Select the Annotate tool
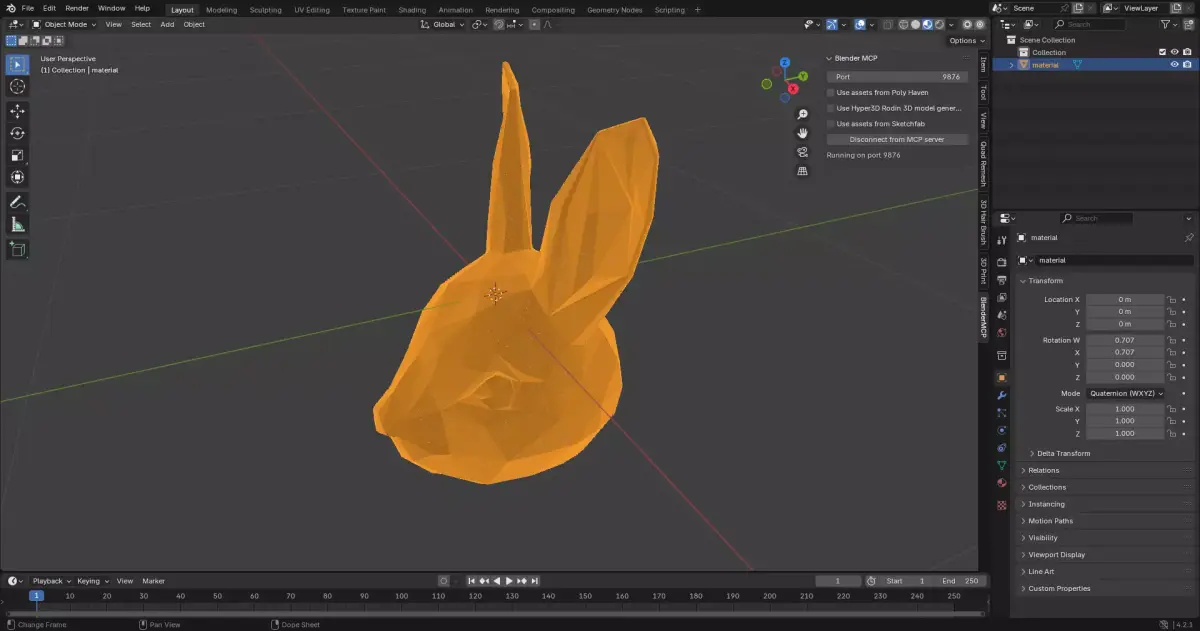 (17, 202)
